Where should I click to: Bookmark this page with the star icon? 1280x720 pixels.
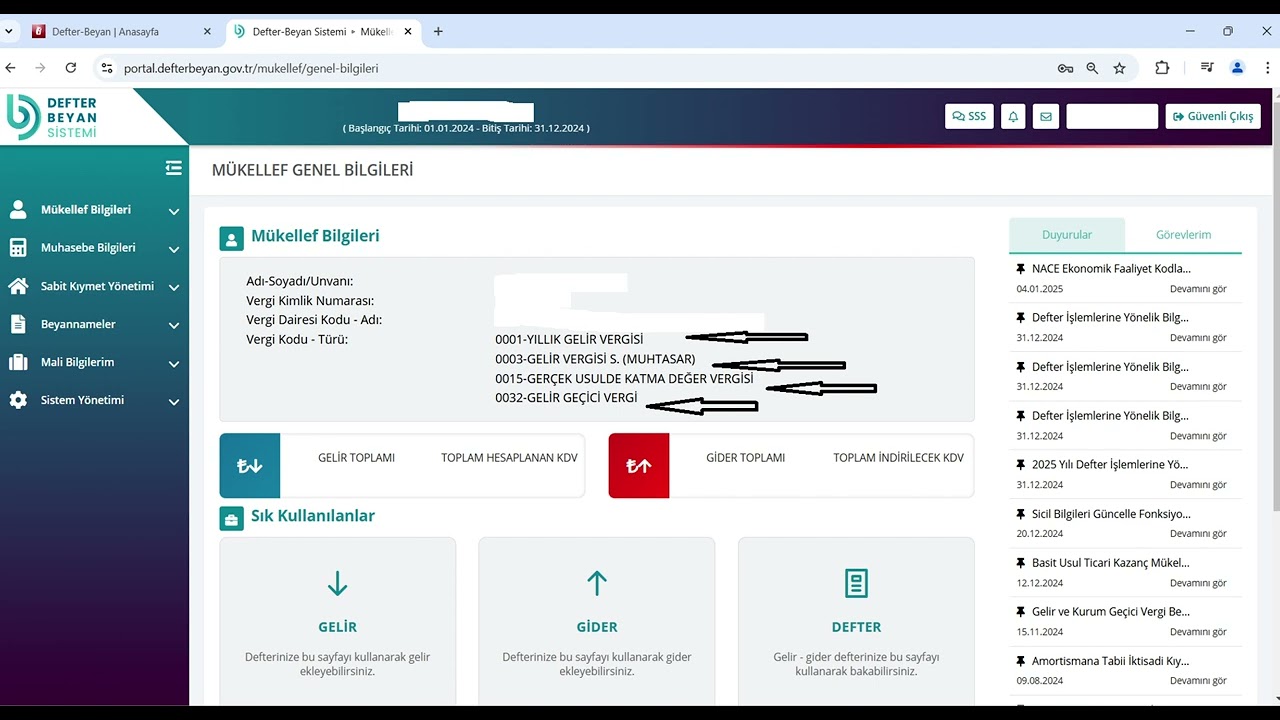pos(1119,68)
